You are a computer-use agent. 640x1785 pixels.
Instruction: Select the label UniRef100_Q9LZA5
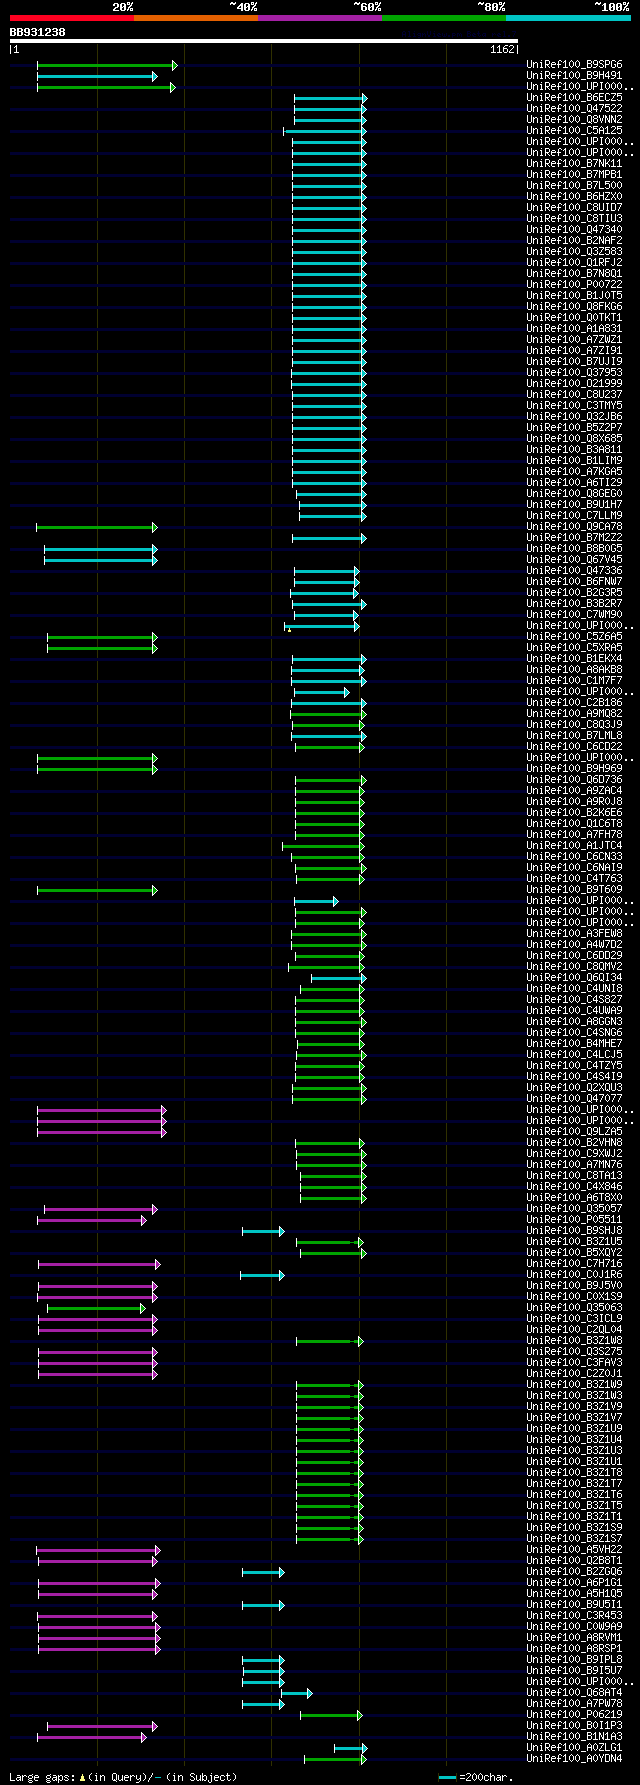[574, 1132]
